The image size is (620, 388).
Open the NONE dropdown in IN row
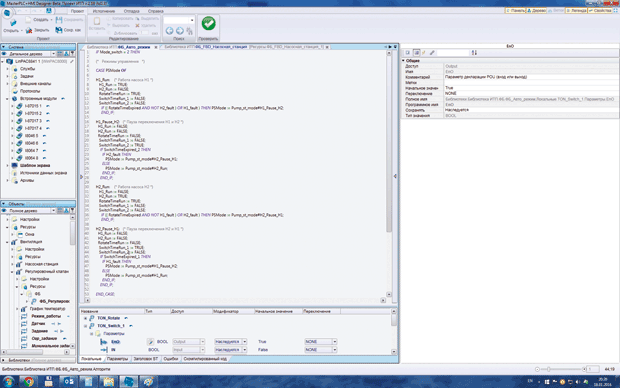[x=335, y=350]
